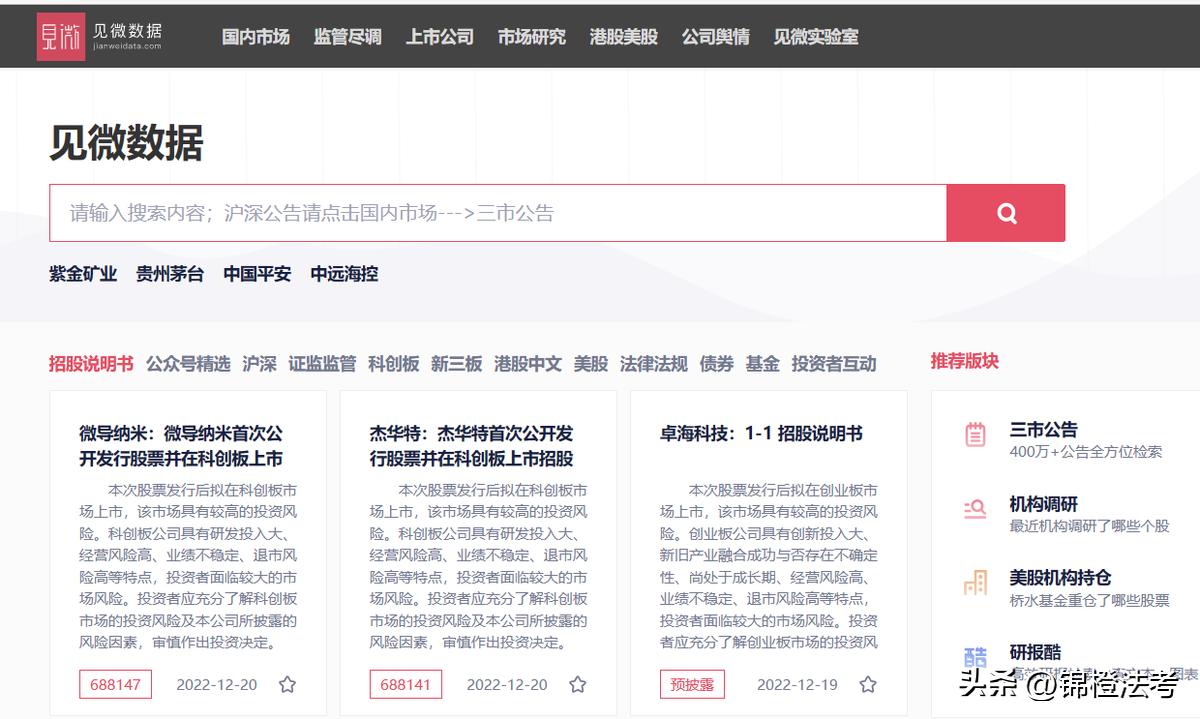The height and width of the screenshot is (719, 1200).
Task: Expand the 上市公司 dropdown menu
Action: (x=438, y=37)
